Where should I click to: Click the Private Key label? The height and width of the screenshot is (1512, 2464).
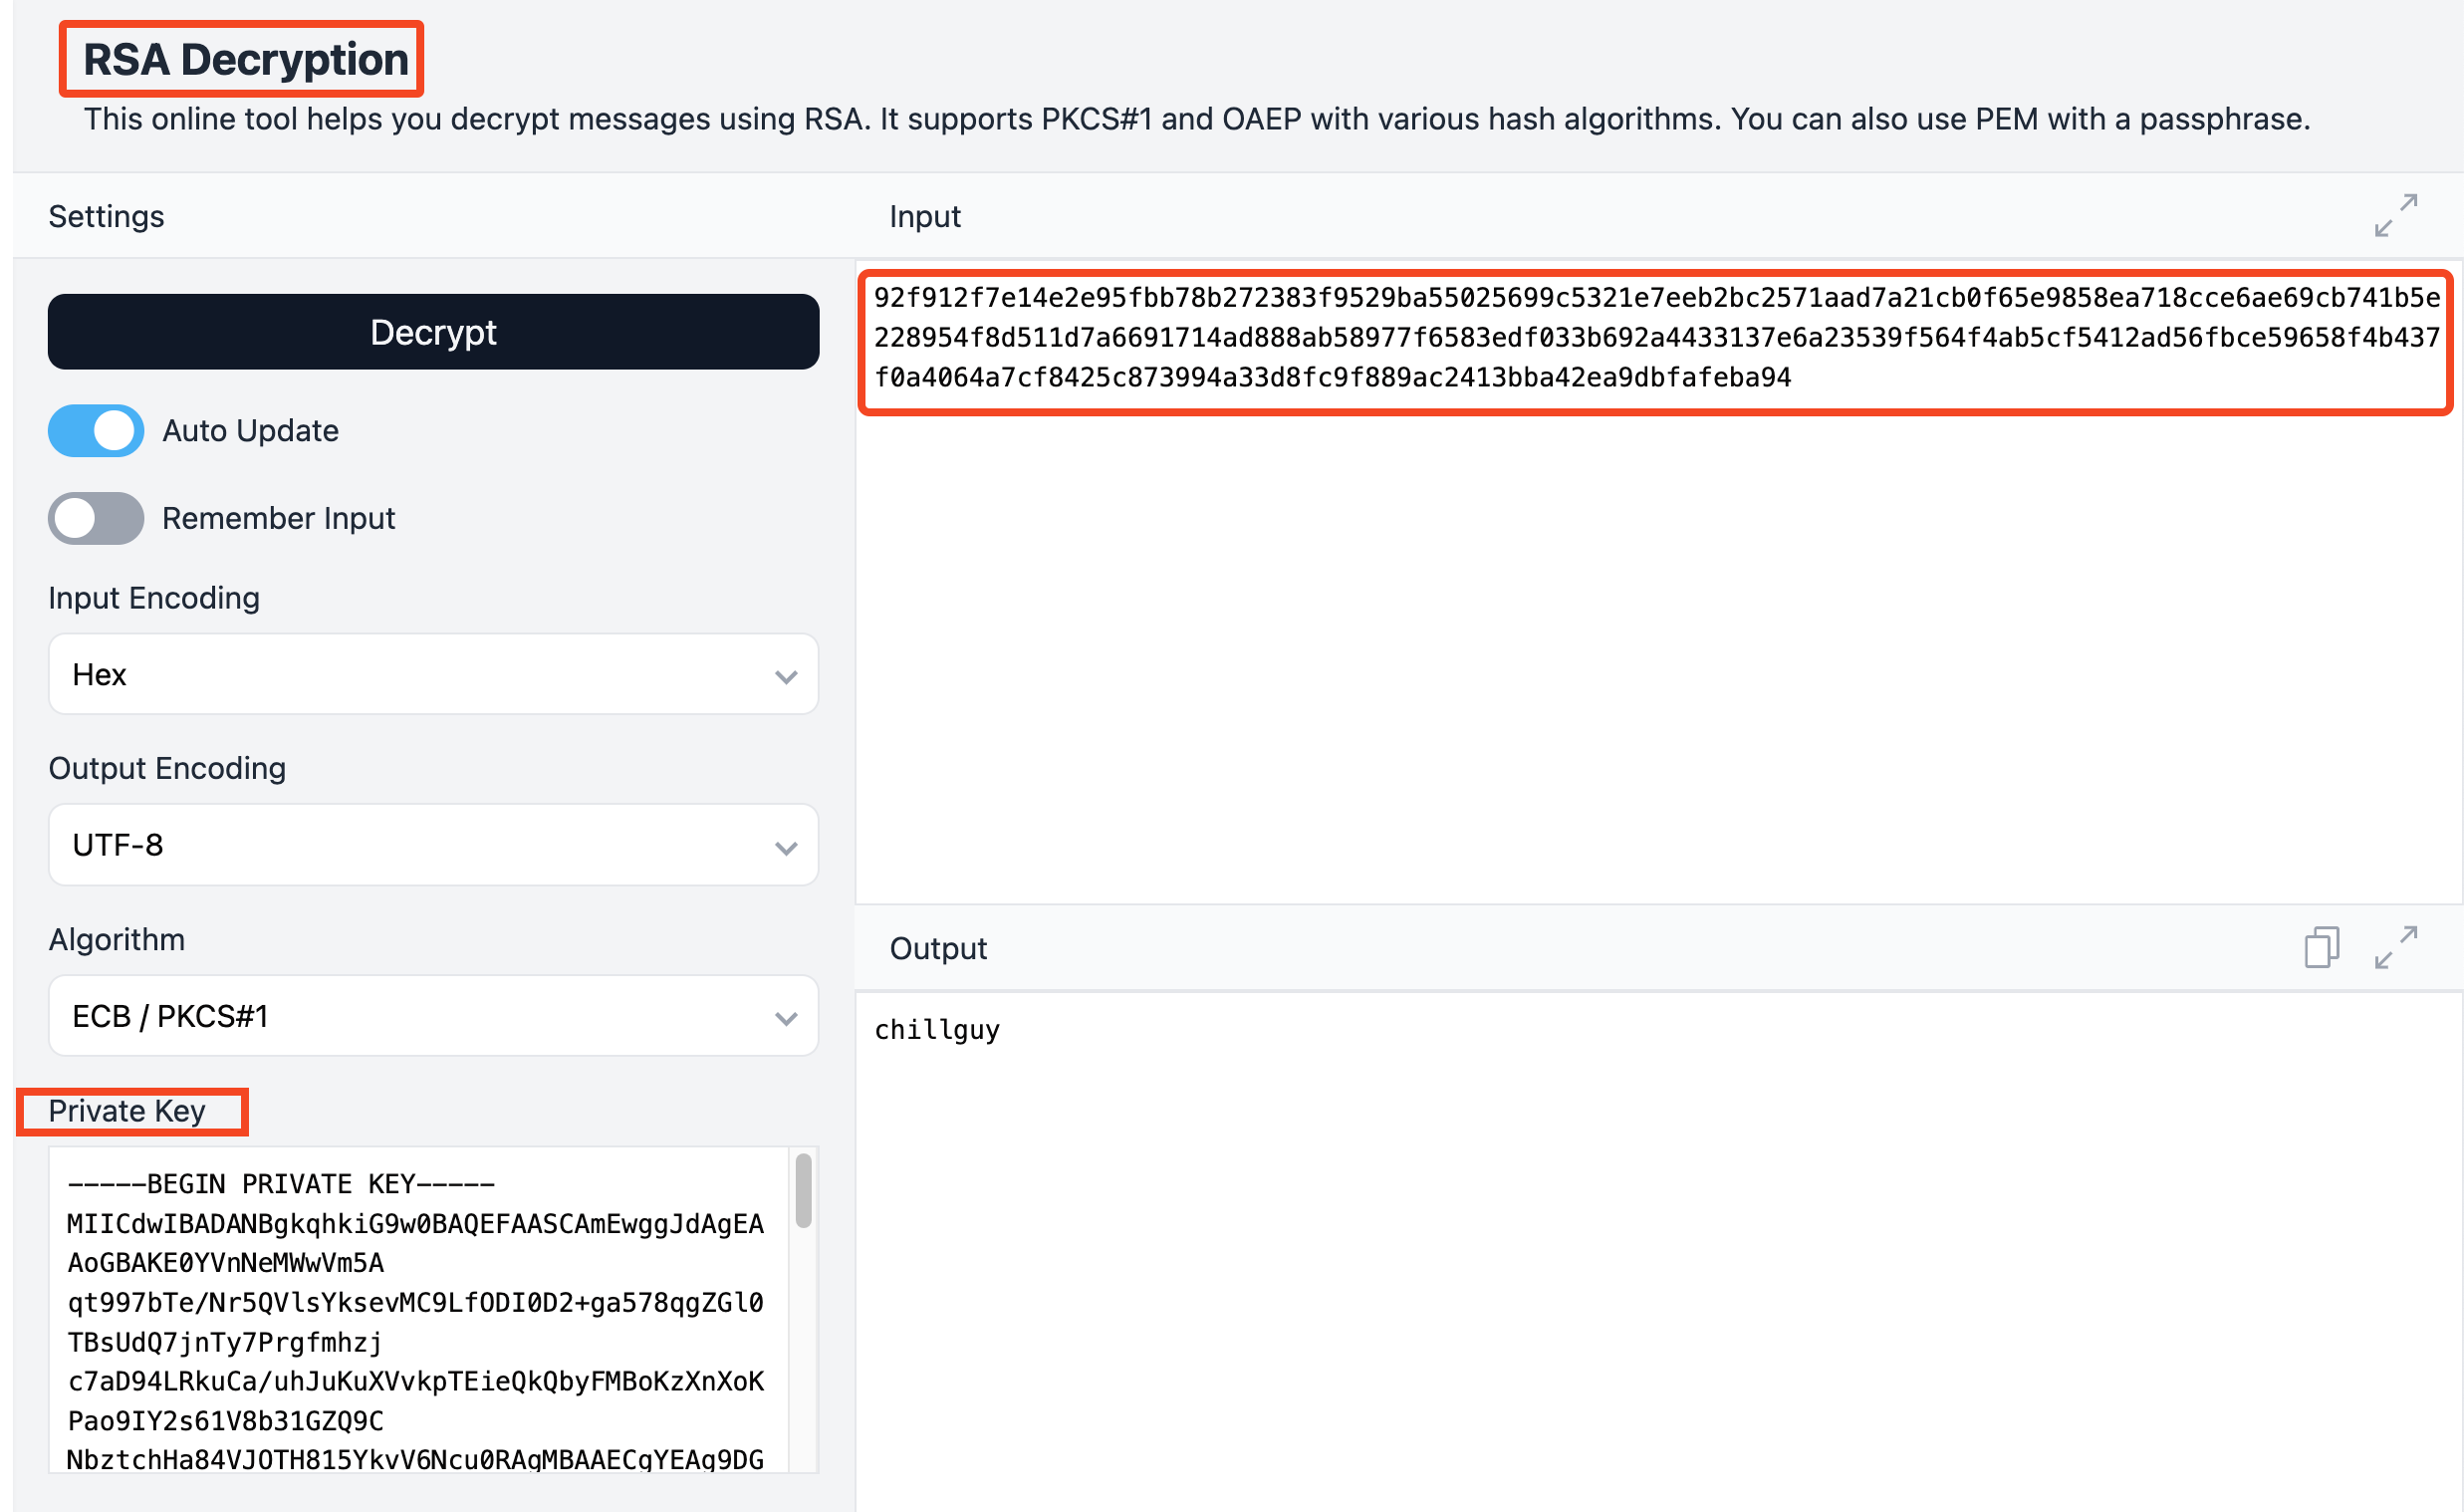pyautogui.click(x=127, y=1112)
